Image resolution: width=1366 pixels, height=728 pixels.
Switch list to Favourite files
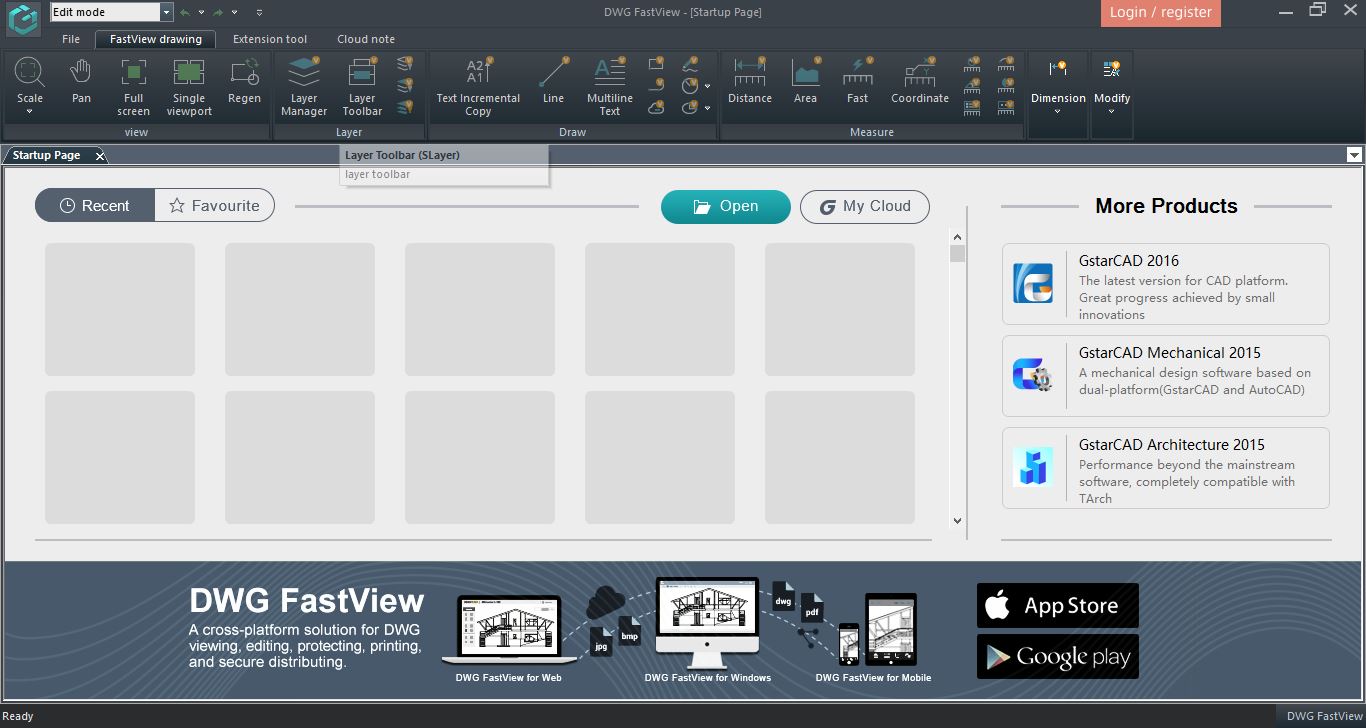(214, 205)
